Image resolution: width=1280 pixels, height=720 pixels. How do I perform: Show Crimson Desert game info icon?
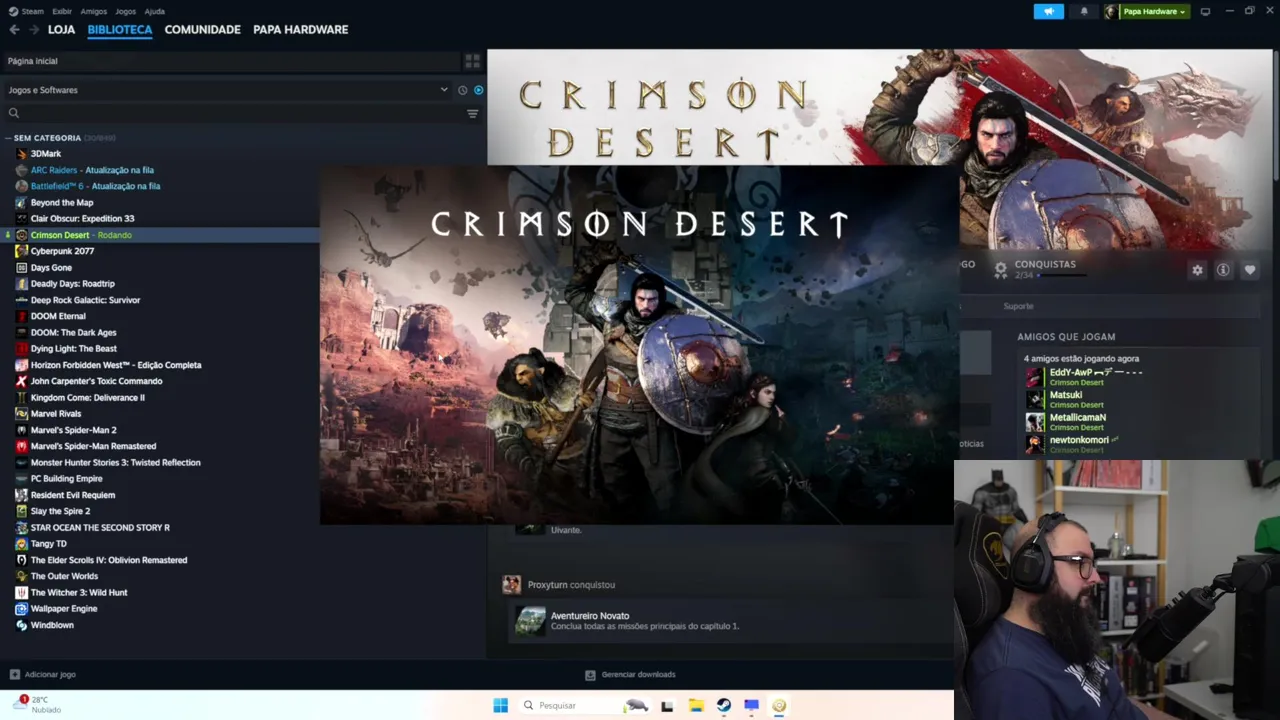[1222, 270]
